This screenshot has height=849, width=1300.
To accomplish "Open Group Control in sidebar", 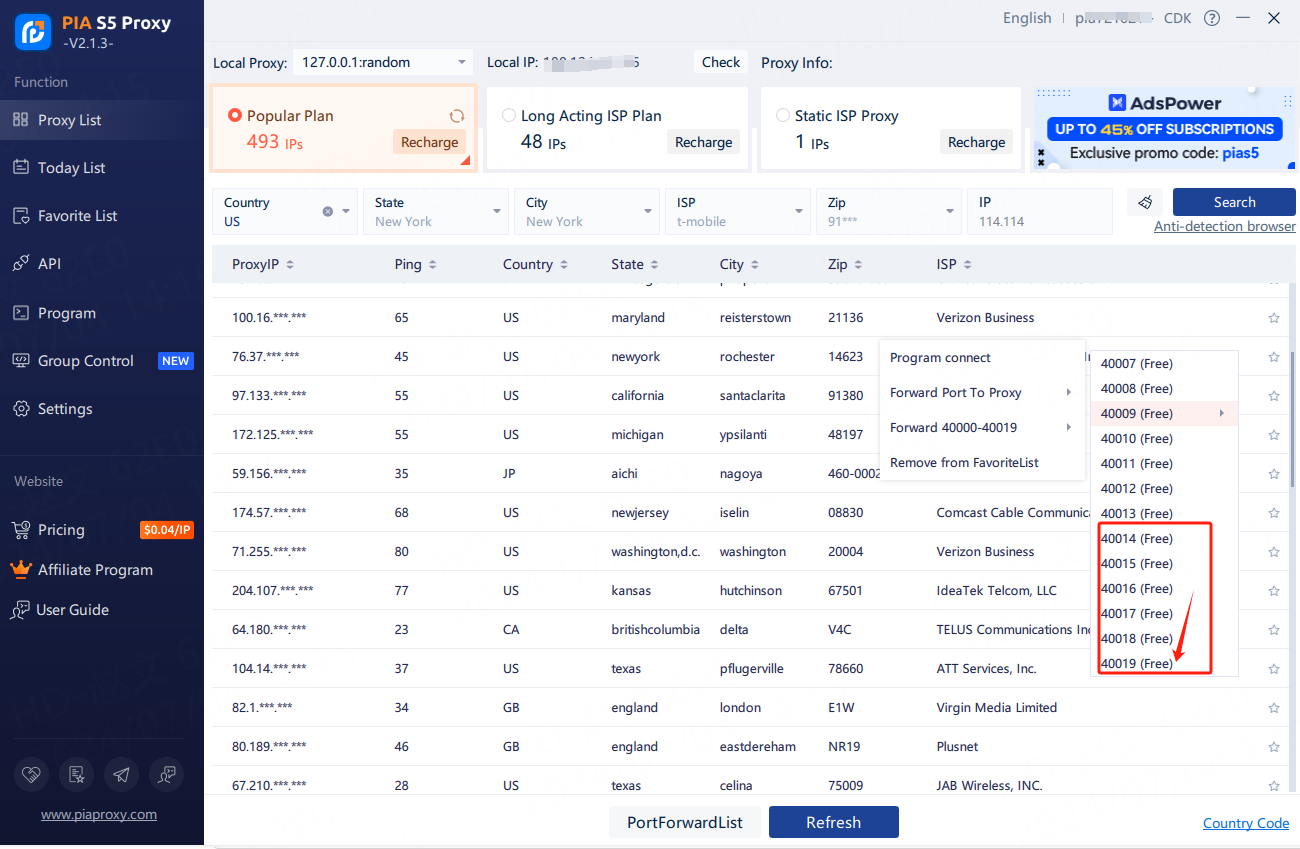I will pyautogui.click(x=102, y=361).
